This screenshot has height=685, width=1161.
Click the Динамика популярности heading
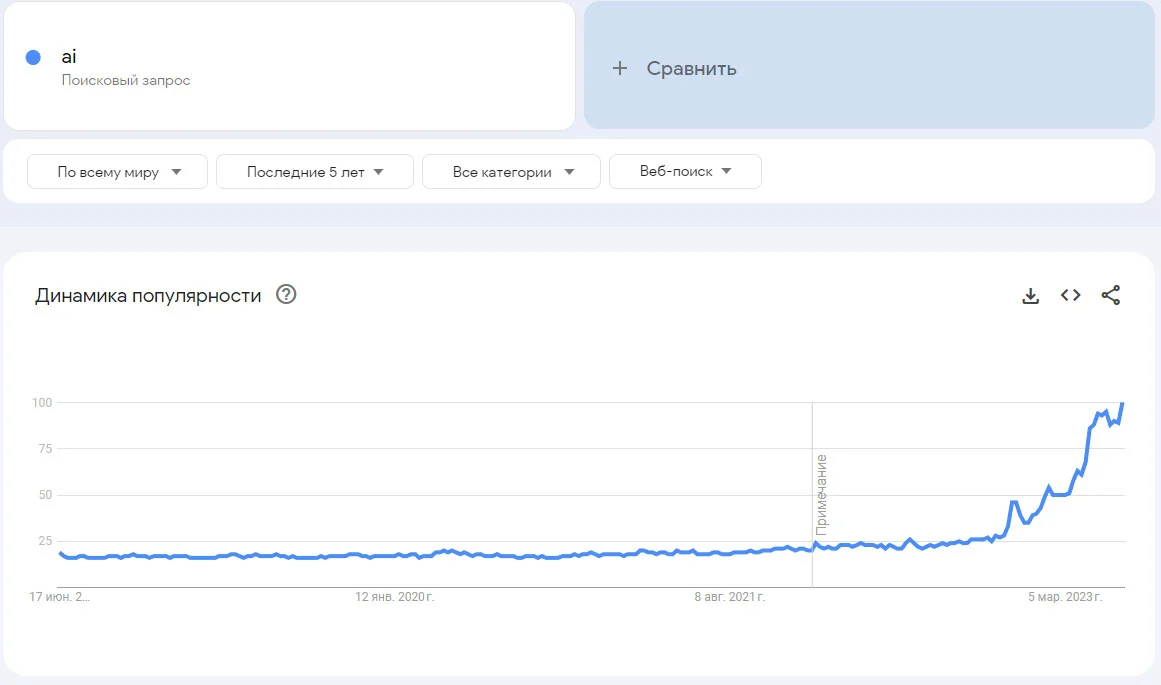(148, 295)
